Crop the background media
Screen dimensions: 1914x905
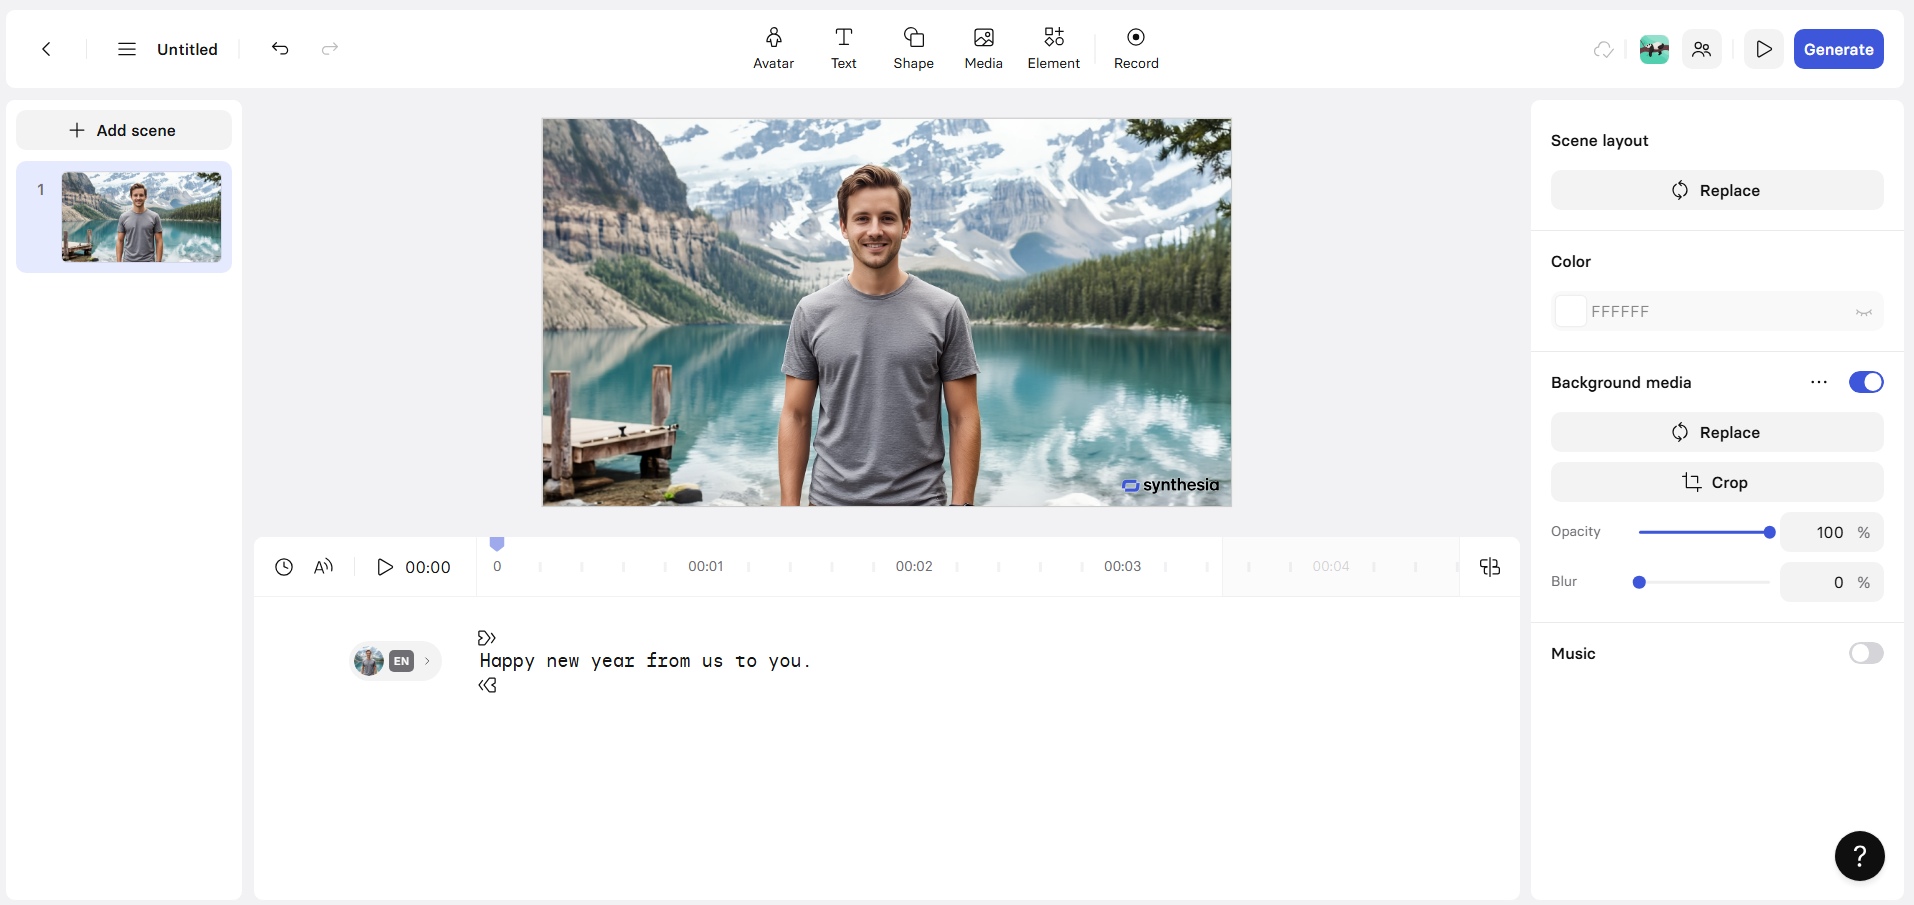point(1717,482)
